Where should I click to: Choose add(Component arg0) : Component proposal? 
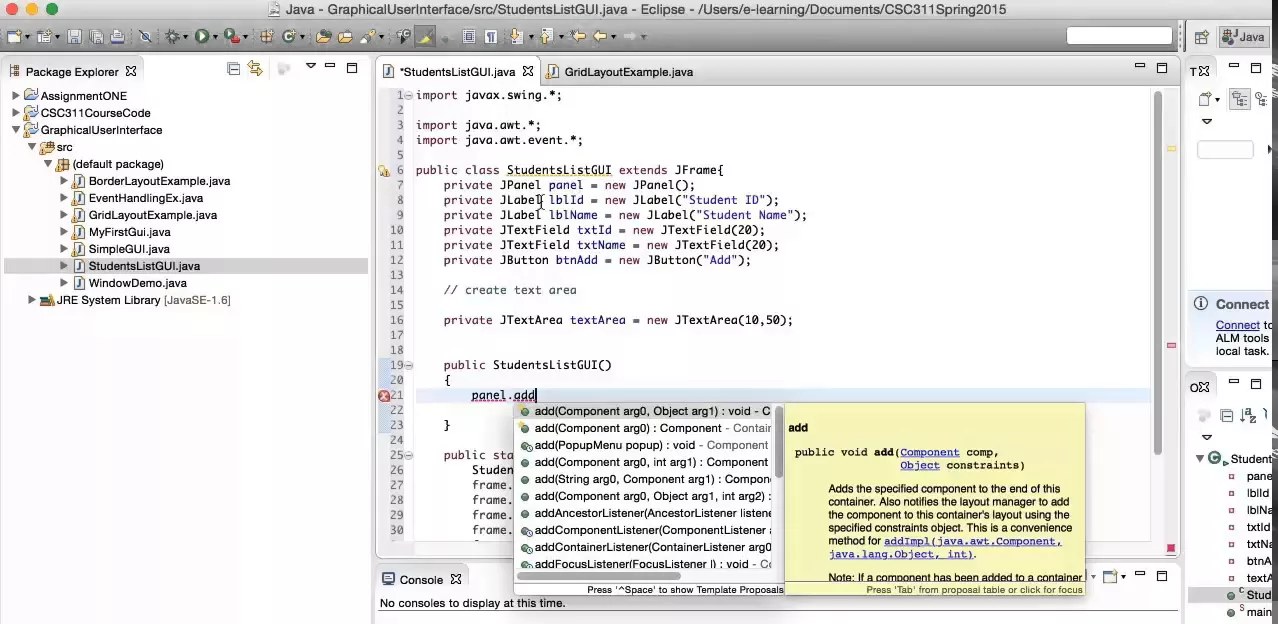click(645, 428)
